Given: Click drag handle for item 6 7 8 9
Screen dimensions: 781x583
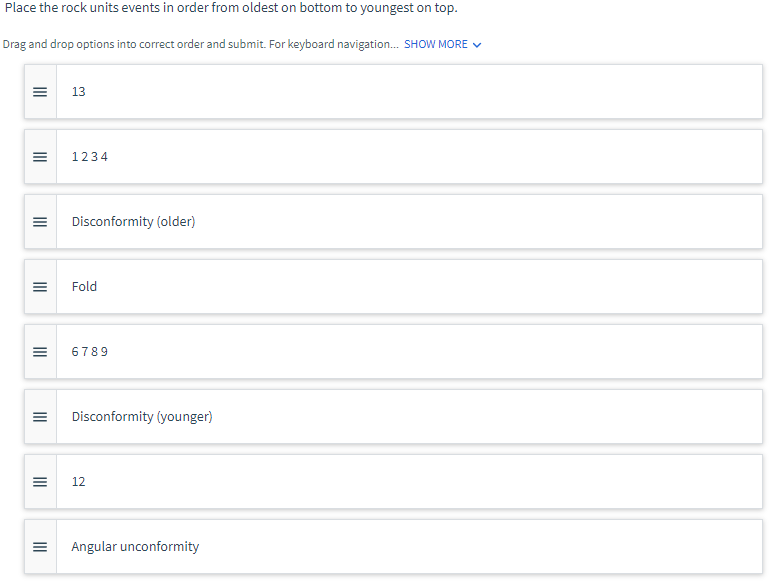Looking at the screenshot, I should point(40,352).
